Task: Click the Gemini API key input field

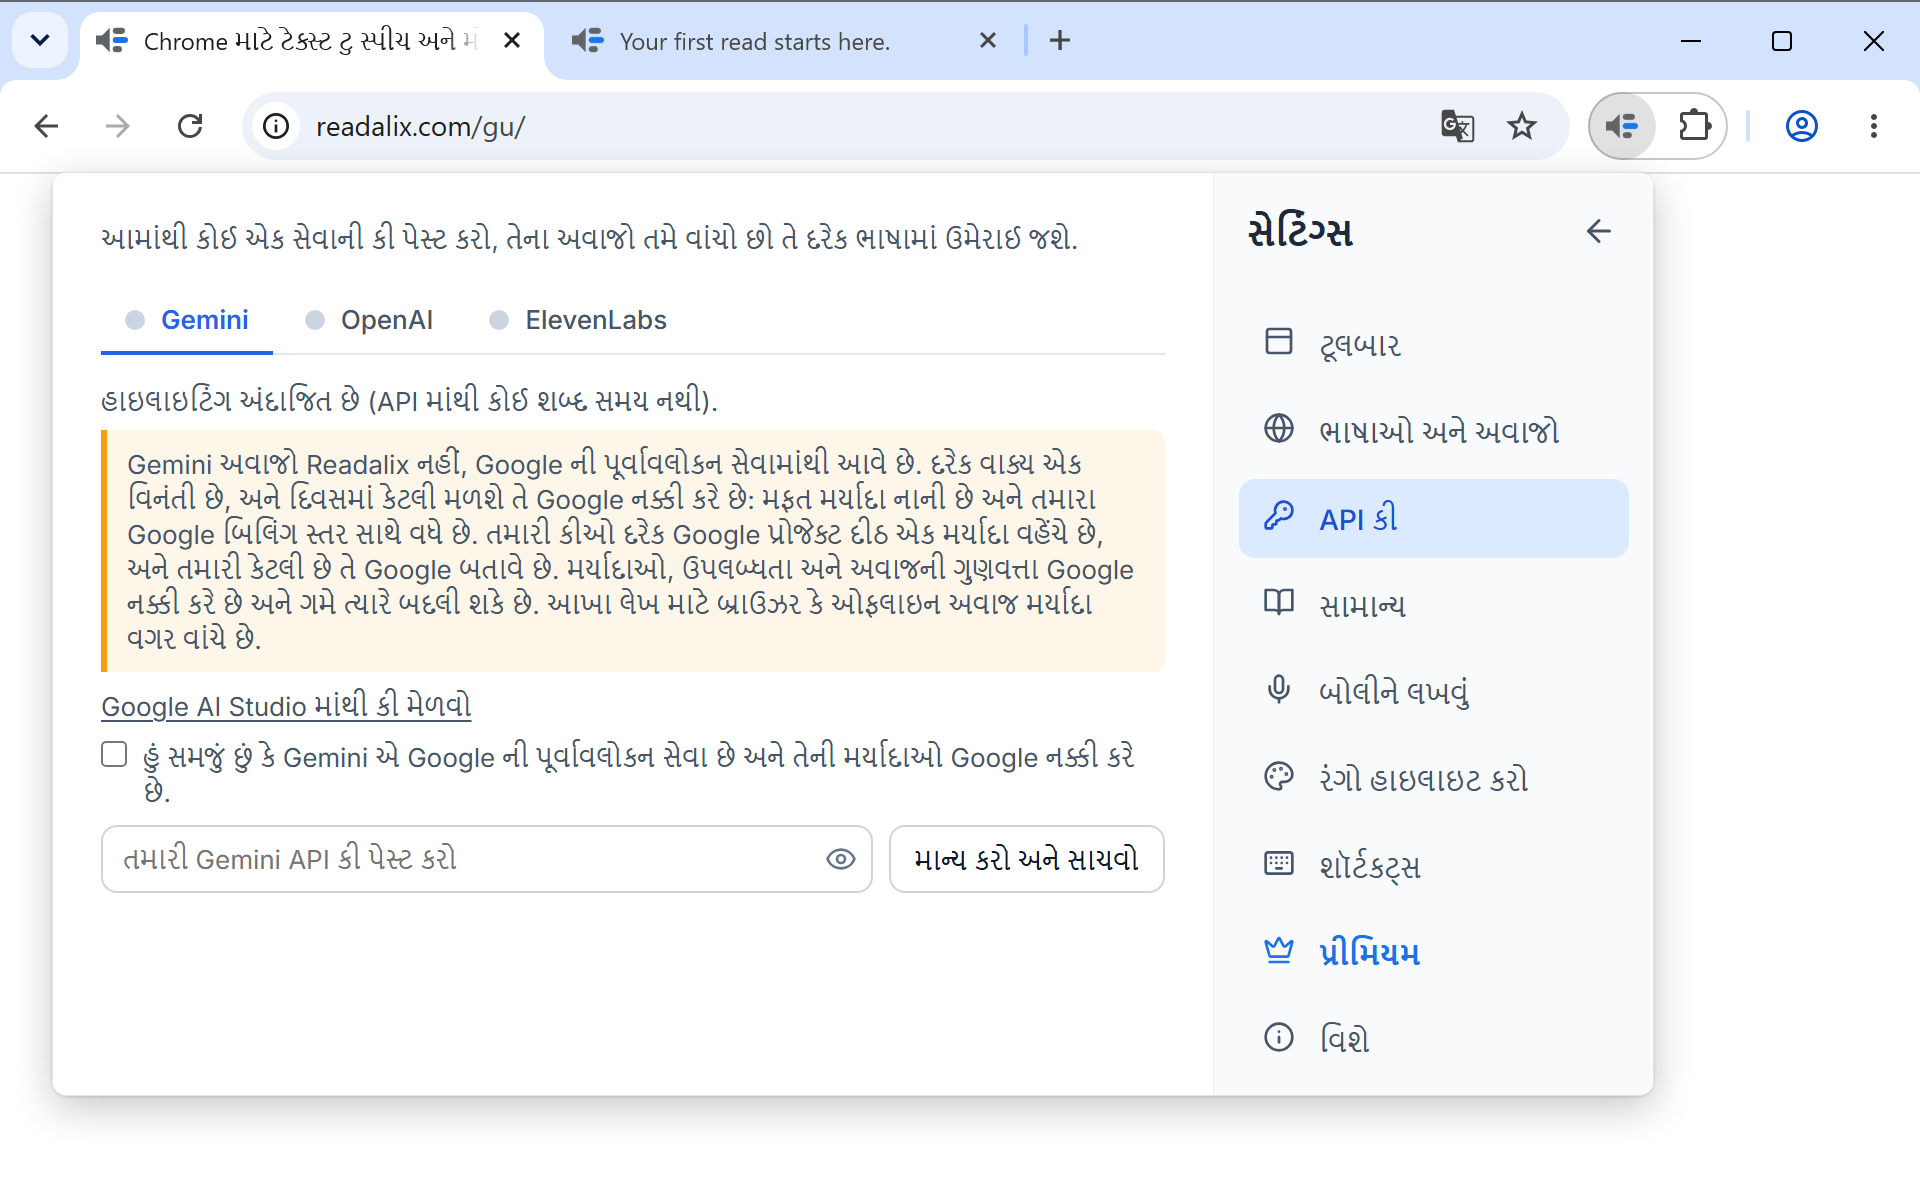Action: [x=486, y=859]
